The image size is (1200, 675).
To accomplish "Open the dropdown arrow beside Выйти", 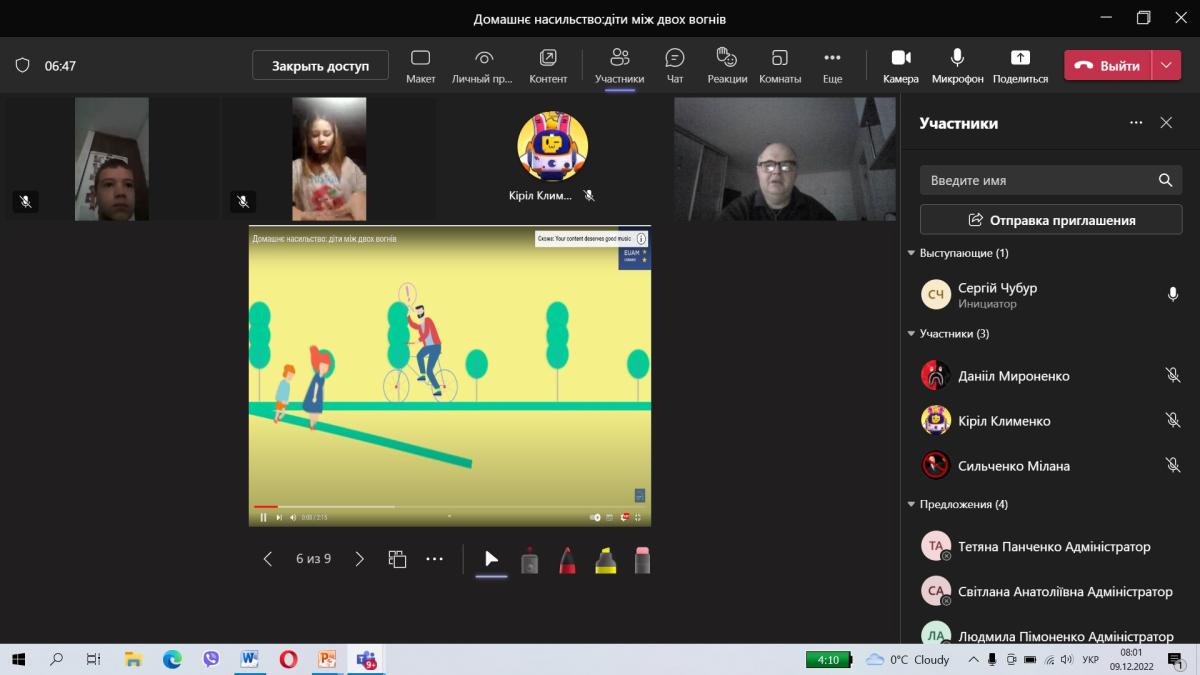I will pos(1167,66).
